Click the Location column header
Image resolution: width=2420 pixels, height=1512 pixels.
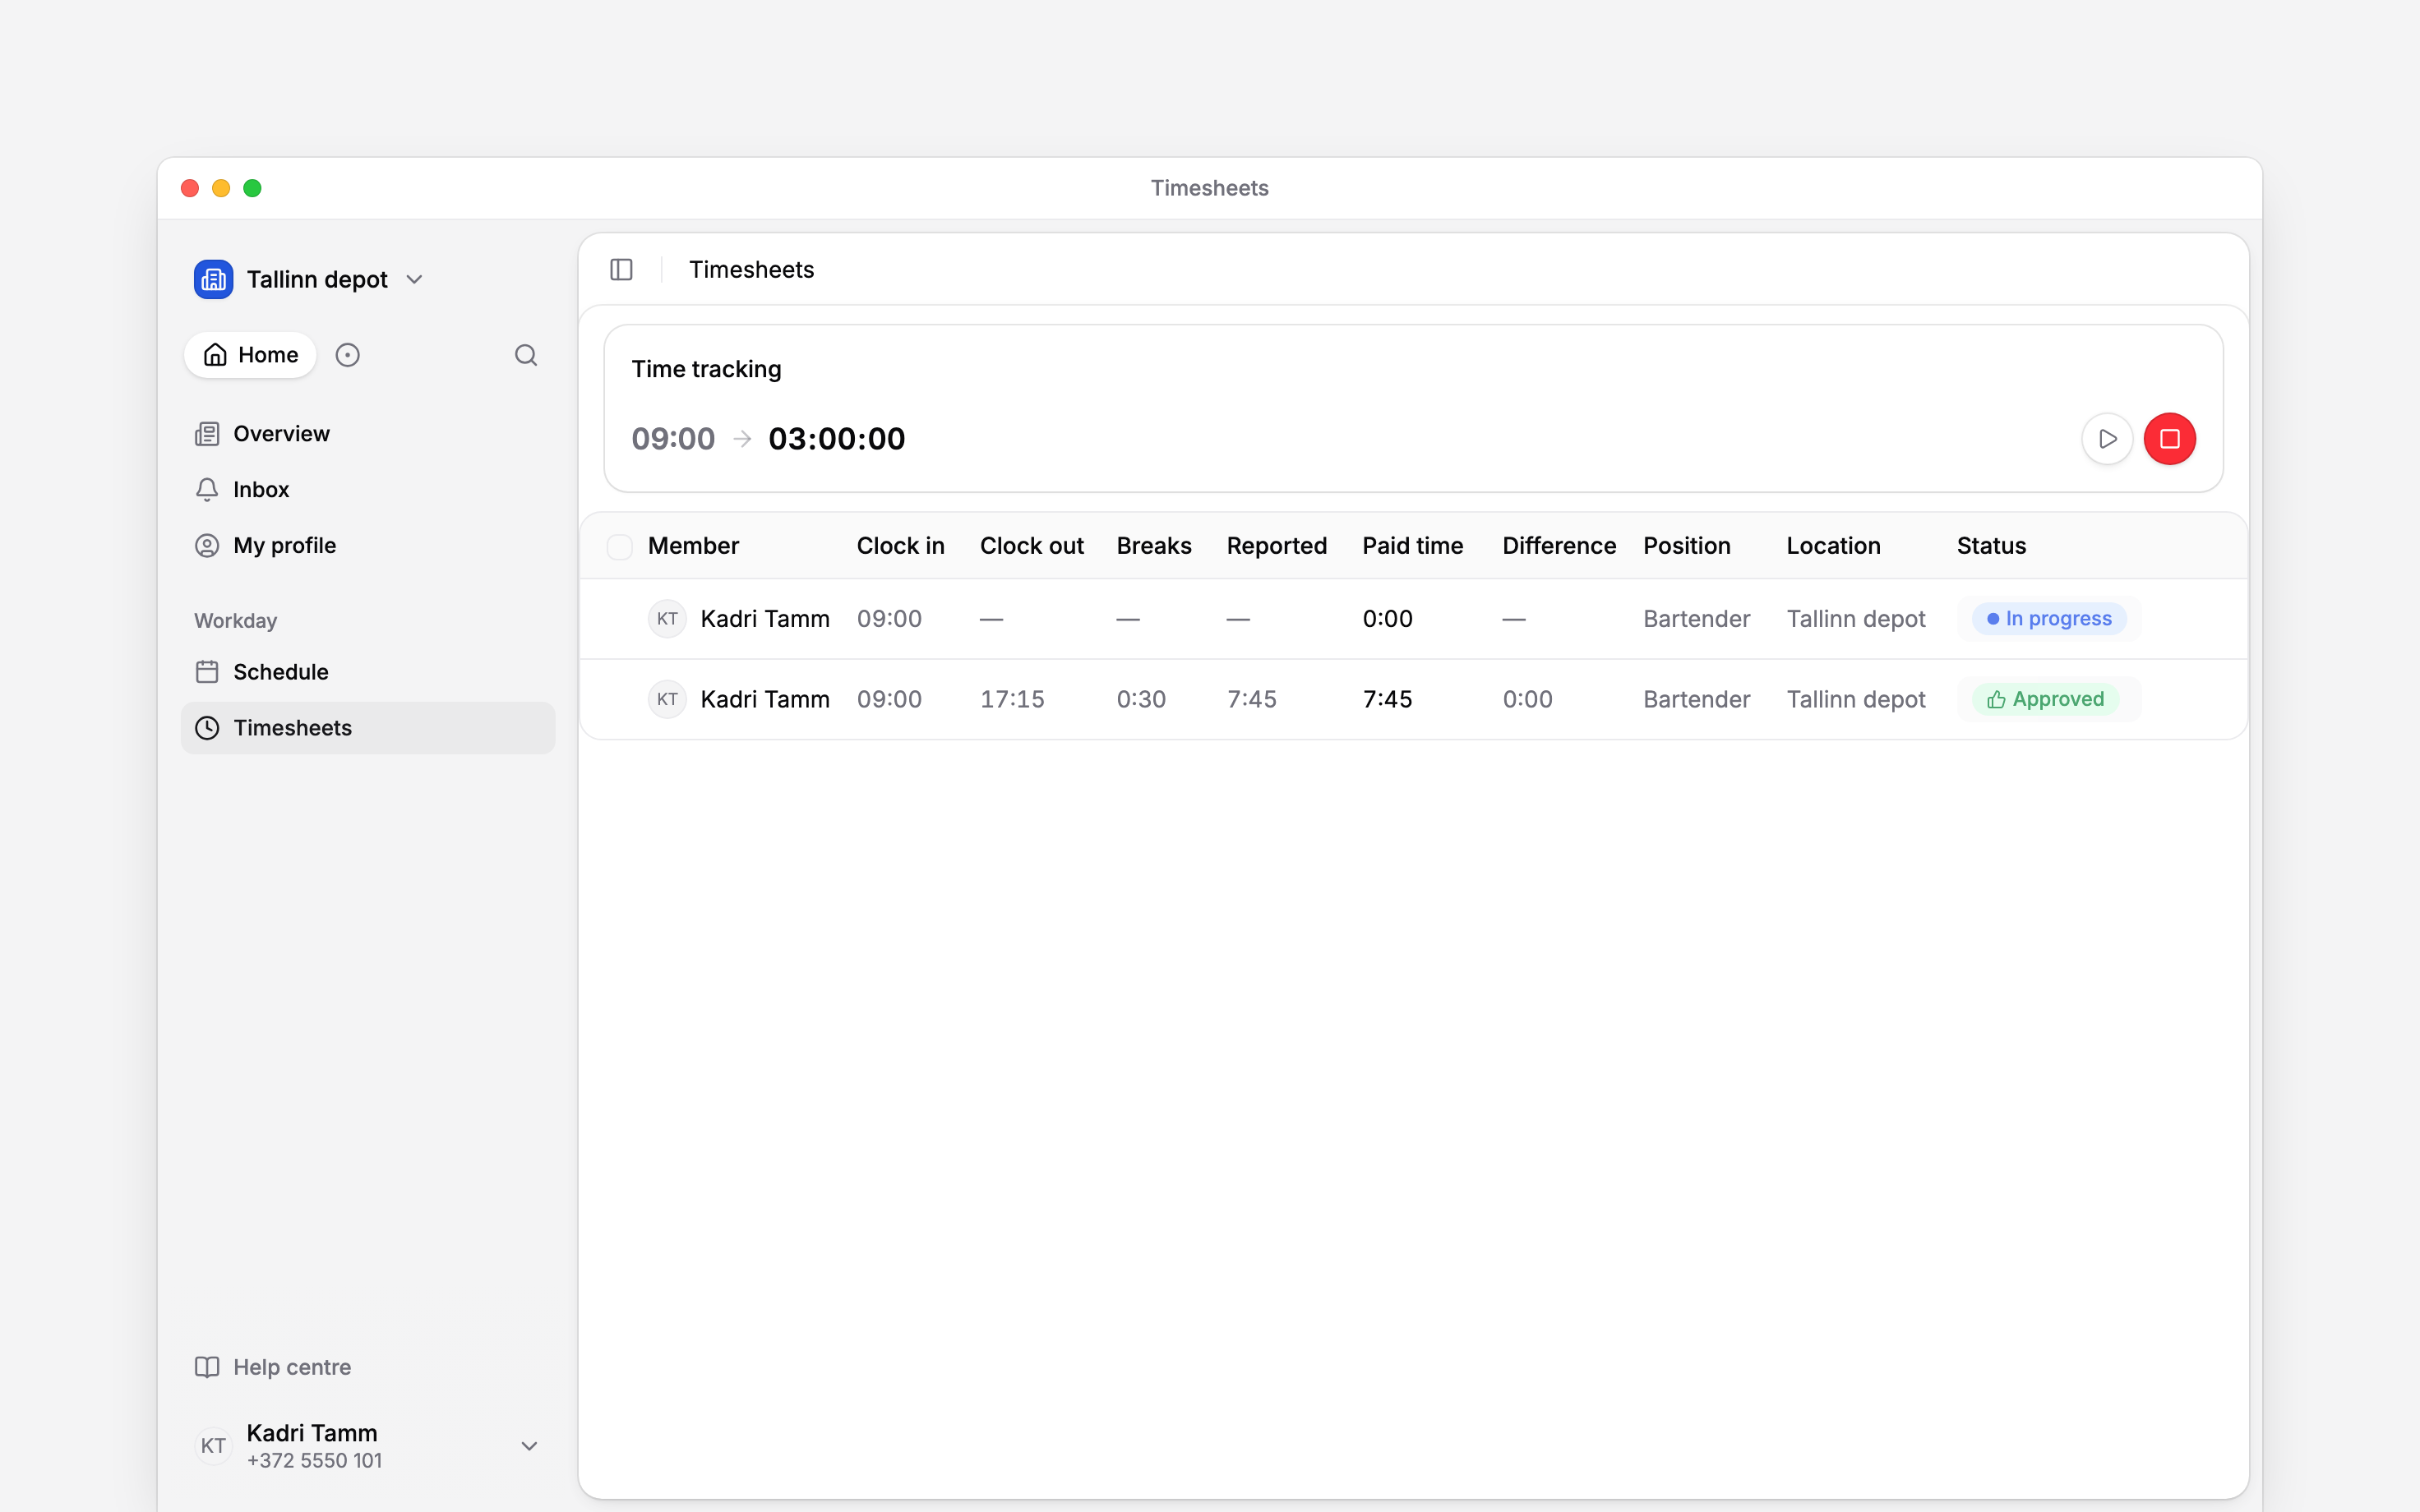click(1833, 546)
